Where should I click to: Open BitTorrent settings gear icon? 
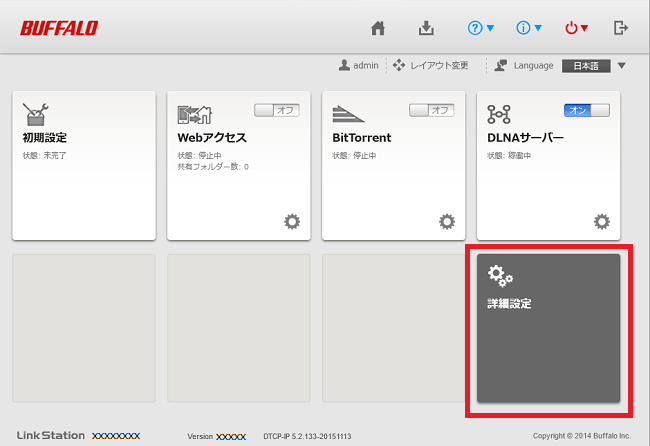point(447,221)
